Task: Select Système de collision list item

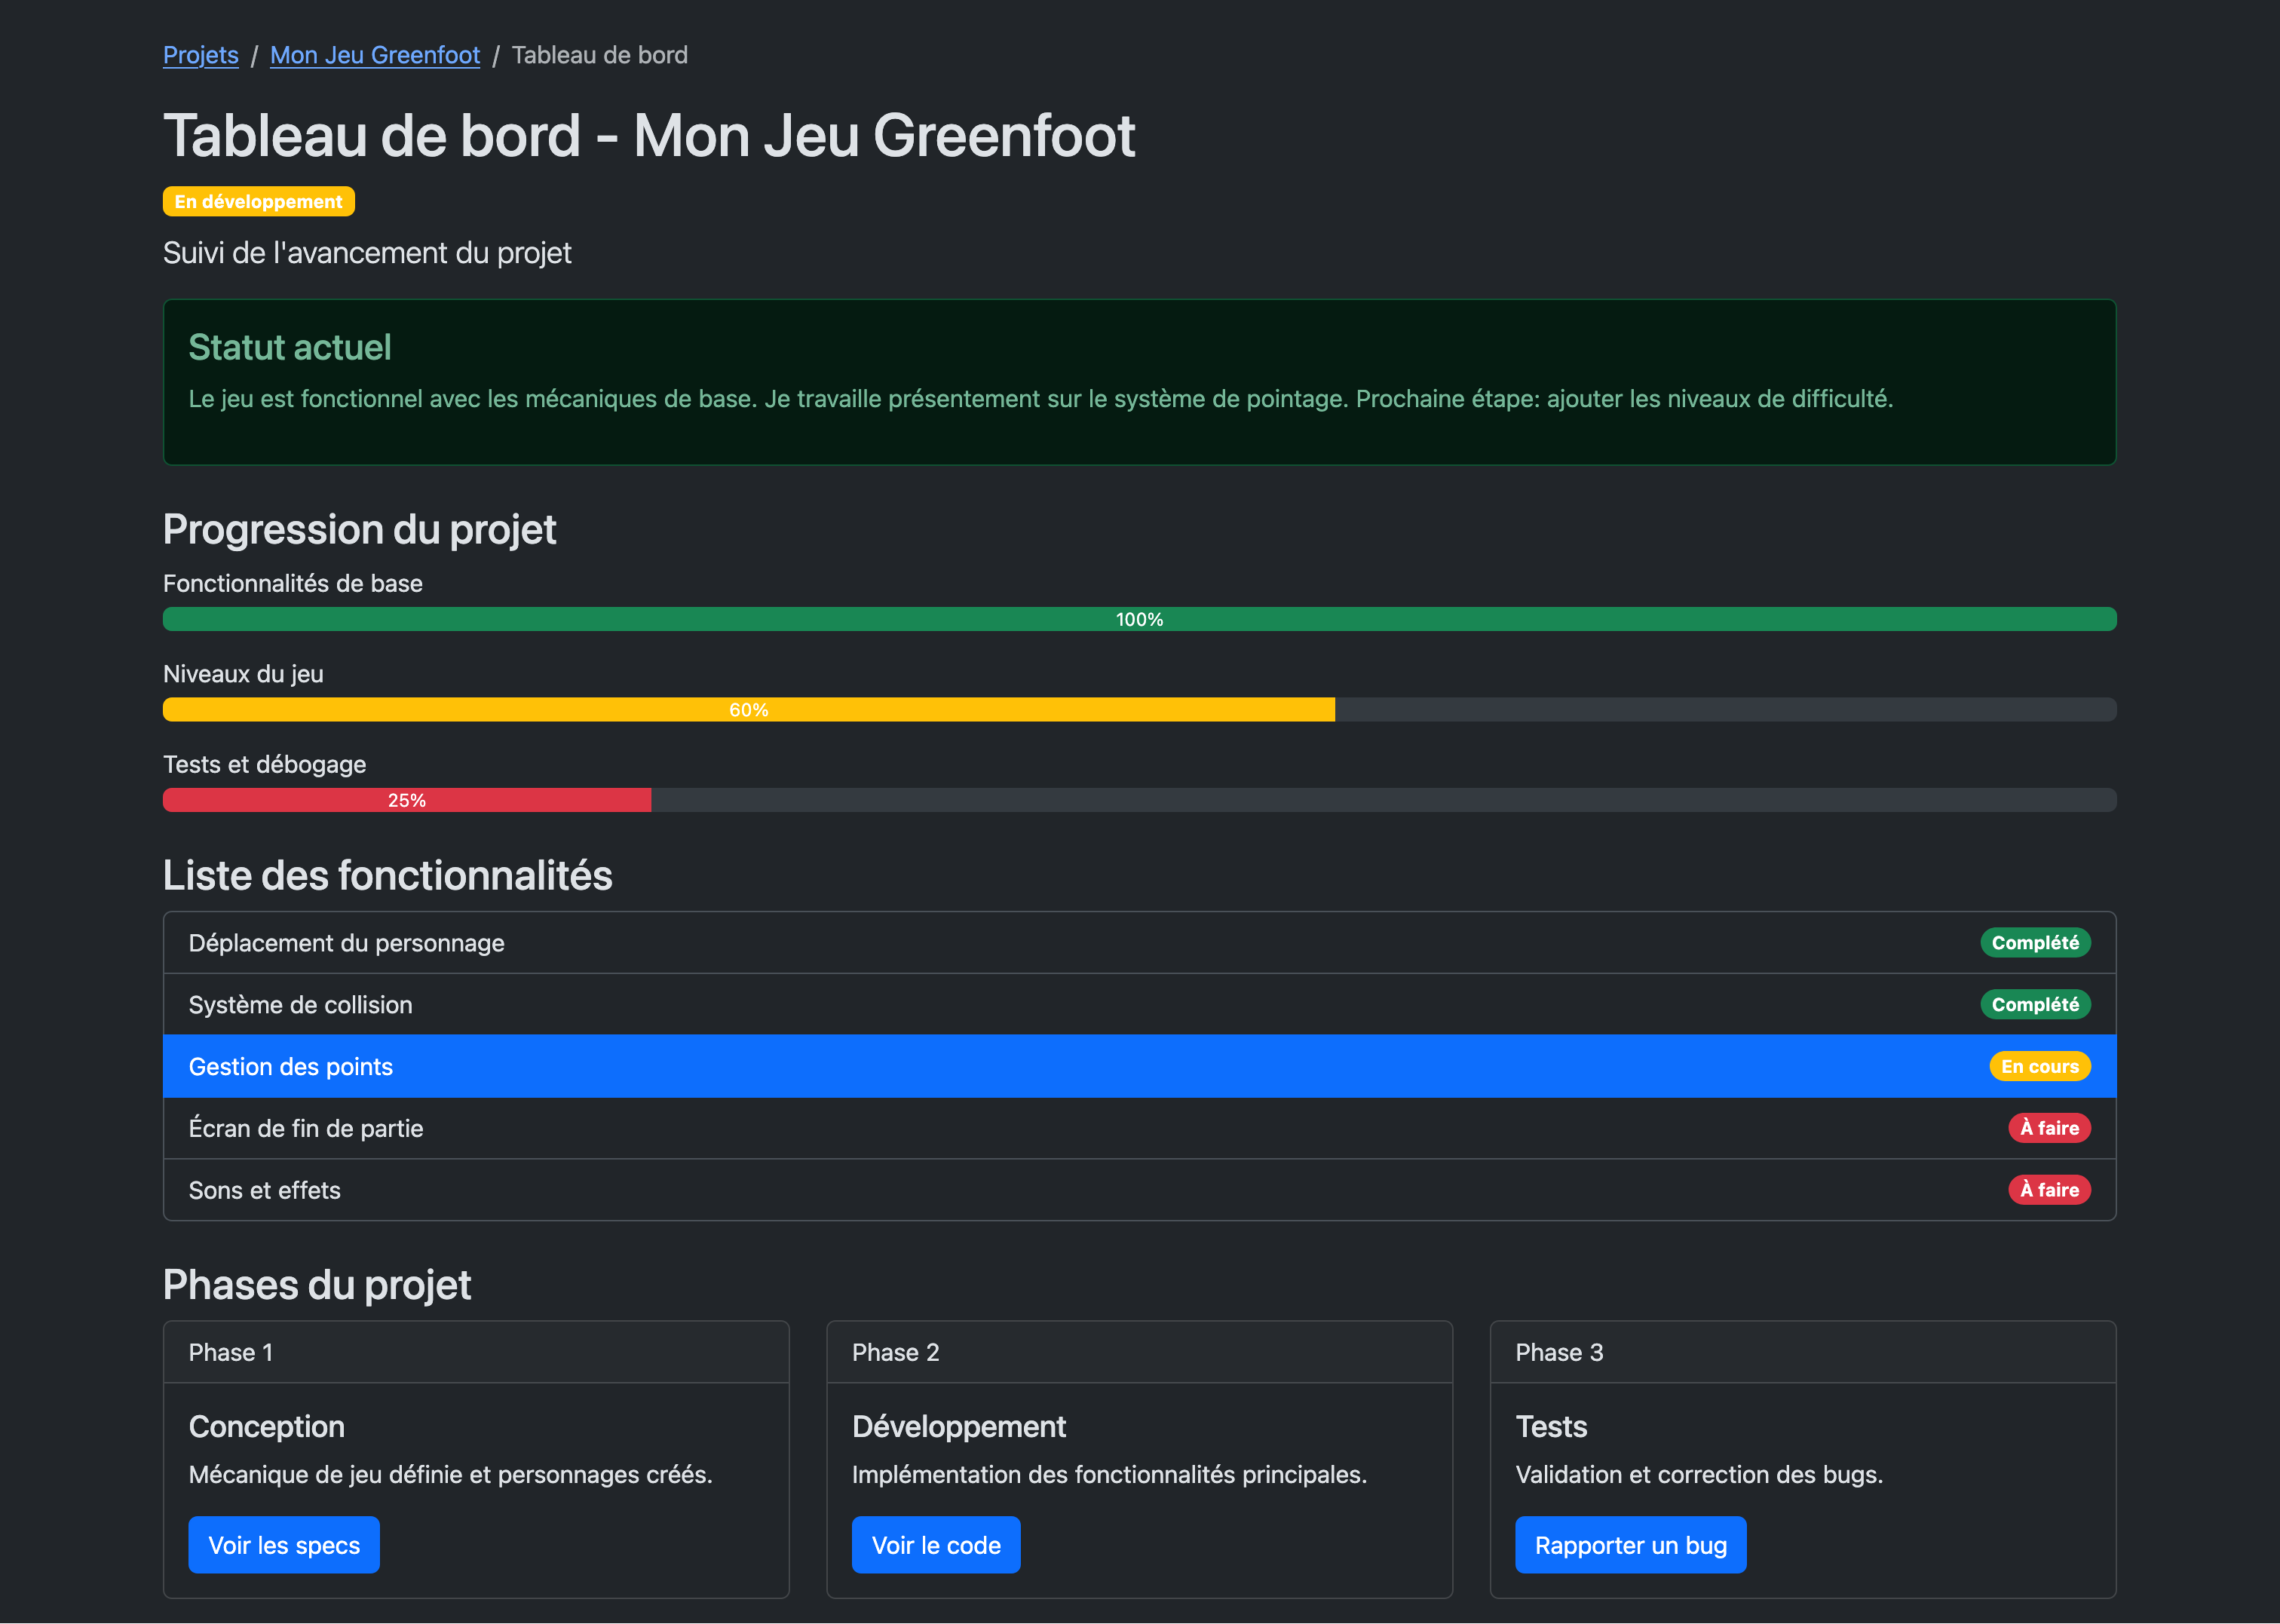Action: click(300, 1005)
